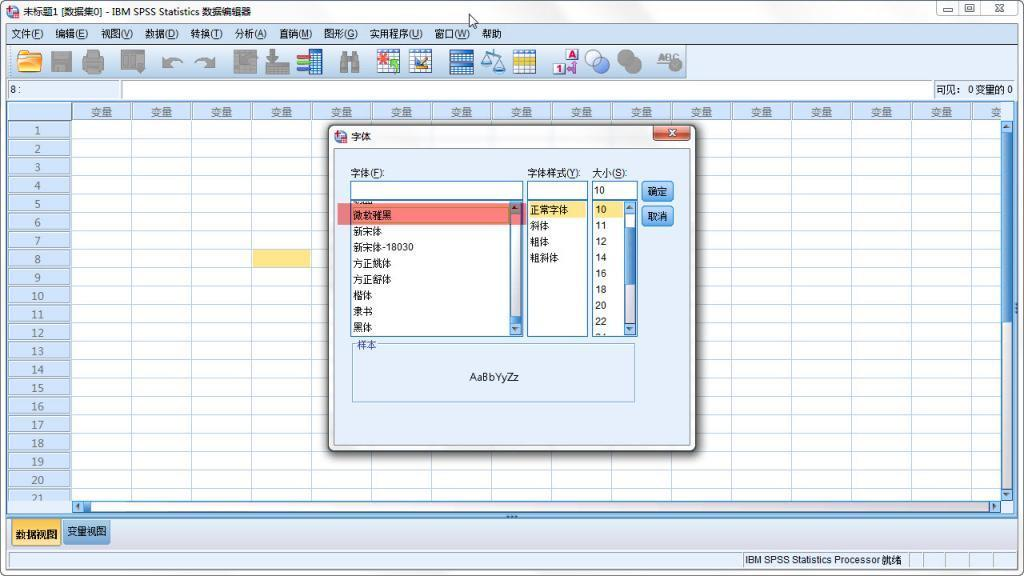Choose the 正常字体 font style
Screen dimensions: 1024x576
557,210
